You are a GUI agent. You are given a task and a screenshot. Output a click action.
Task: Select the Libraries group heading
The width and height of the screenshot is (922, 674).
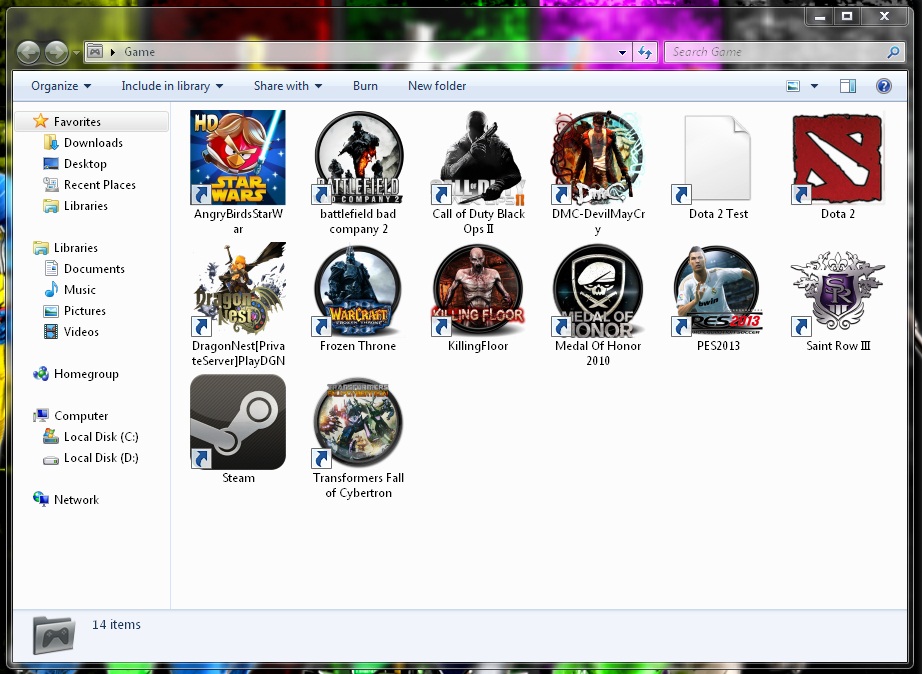pos(76,248)
